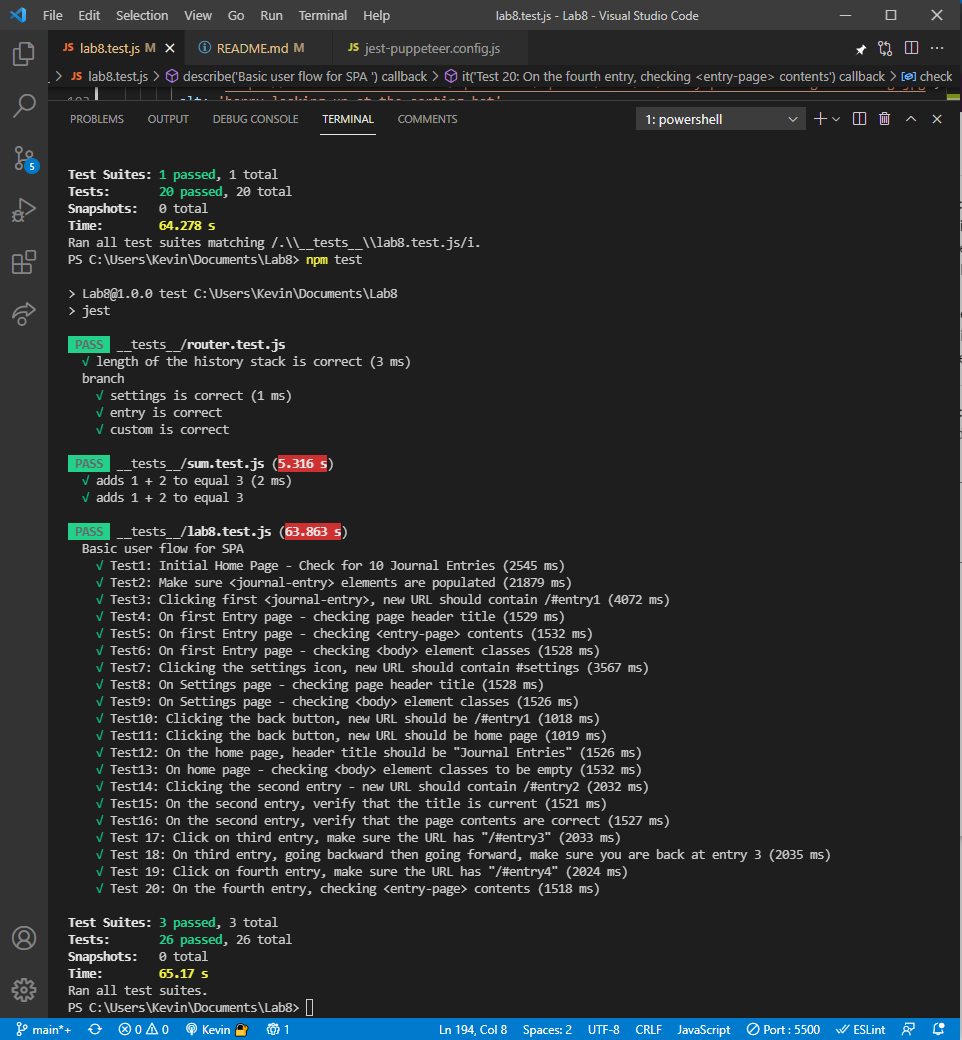The image size is (962, 1040).
Task: Click the 'check' breadcrumb at far right
Action: click(x=927, y=76)
